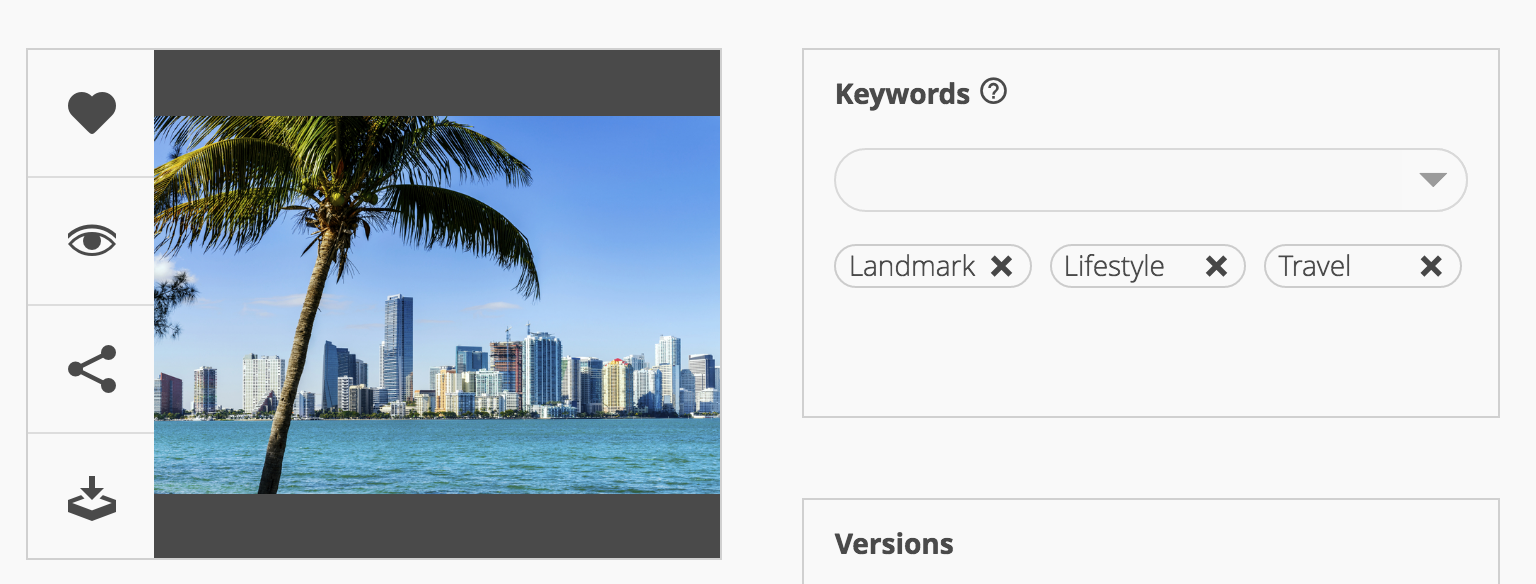This screenshot has height=584, width=1536.
Task: Delete the Travel keyword
Action: 1430,266
